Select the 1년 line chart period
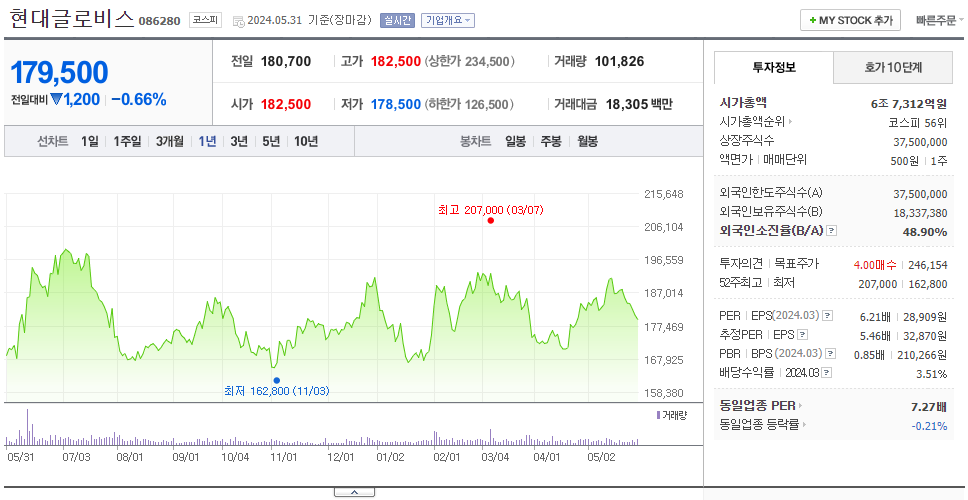The height and width of the screenshot is (500, 968). (x=207, y=141)
